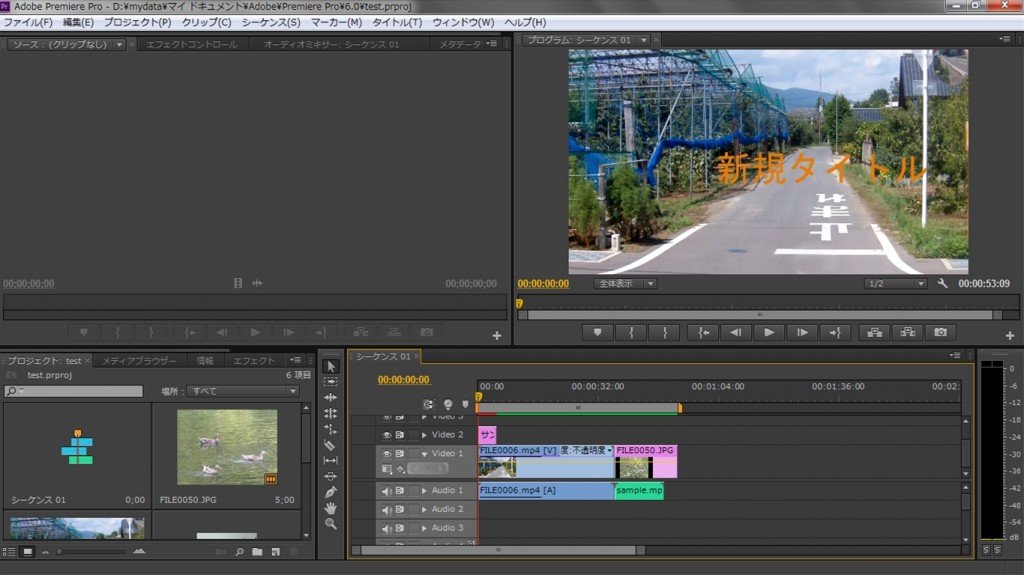Screen dimensions: 1024x575
Task: Expand the Video 2 track
Action: (x=424, y=435)
